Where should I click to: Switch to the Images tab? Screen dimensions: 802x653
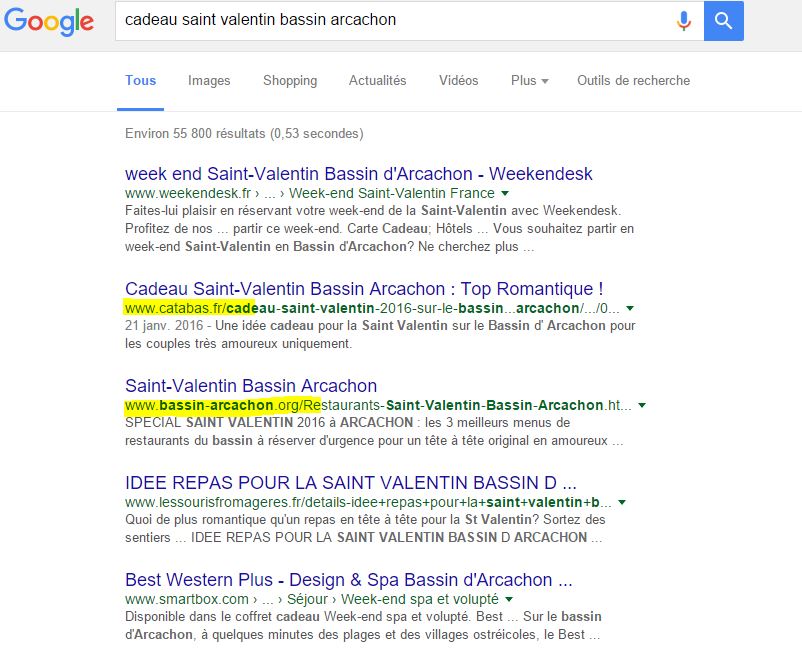click(209, 81)
